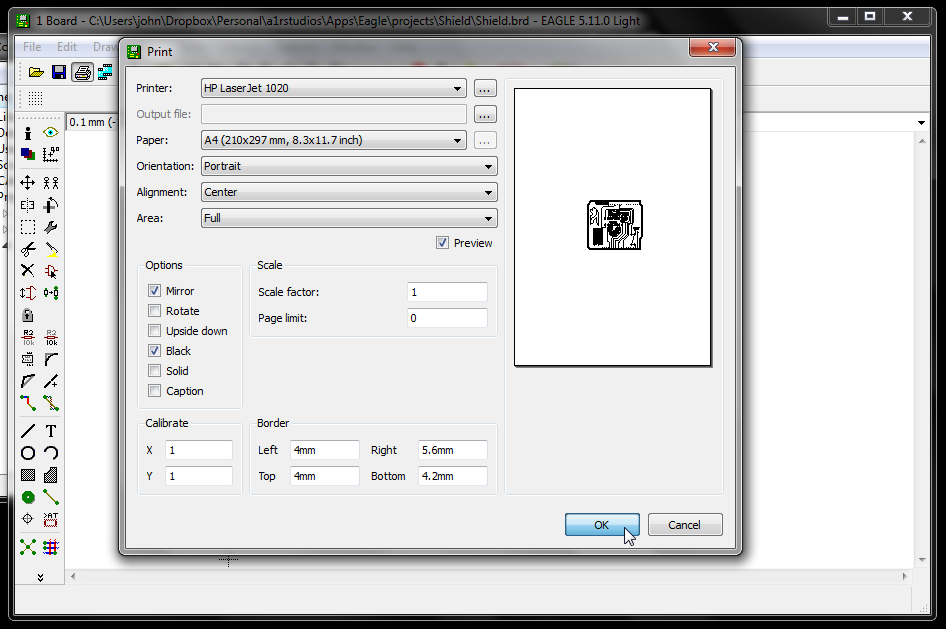Screen dimensions: 946x629
Task: Select the Ratsnest tool
Action: click(x=28, y=547)
